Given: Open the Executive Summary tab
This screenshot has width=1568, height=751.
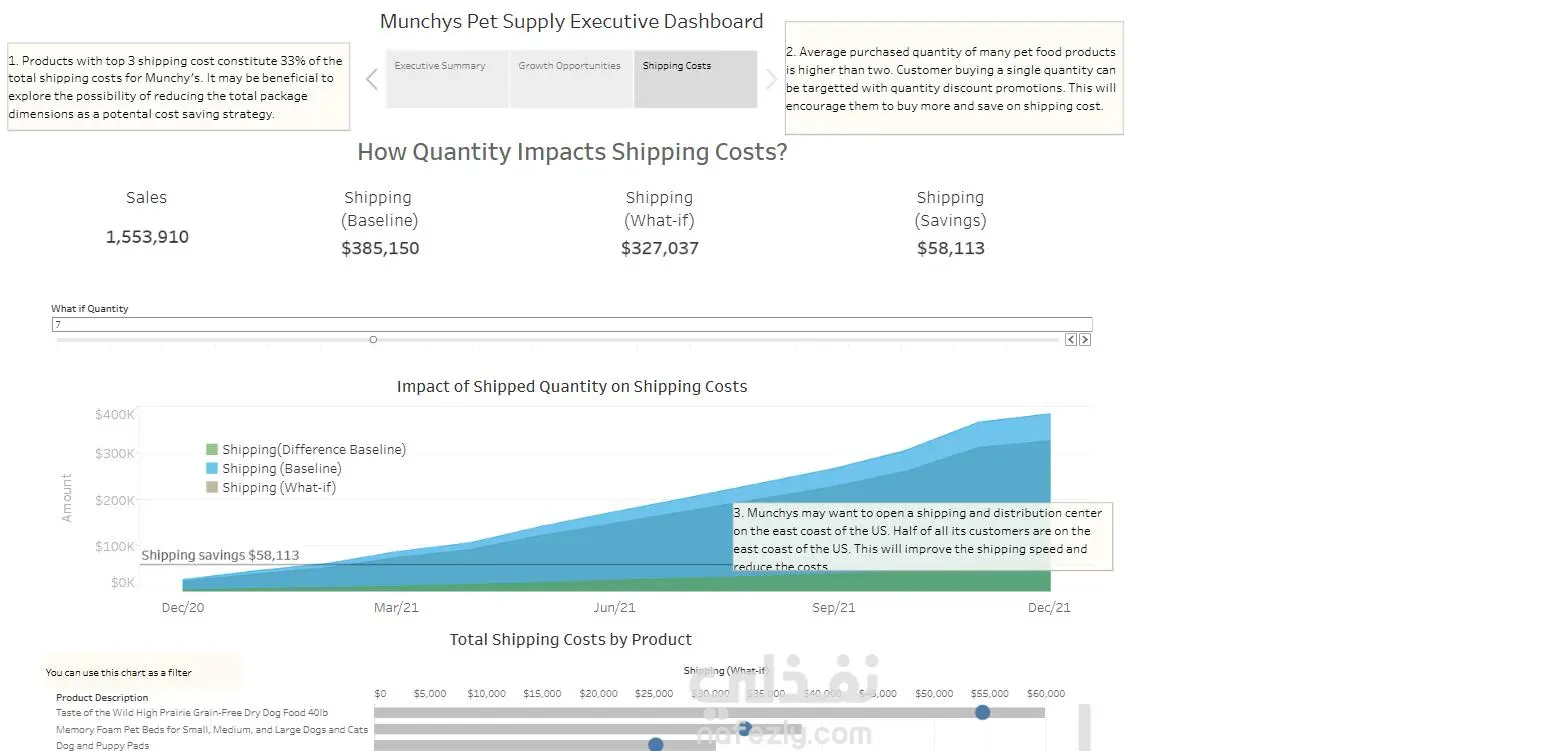Looking at the screenshot, I should (447, 79).
